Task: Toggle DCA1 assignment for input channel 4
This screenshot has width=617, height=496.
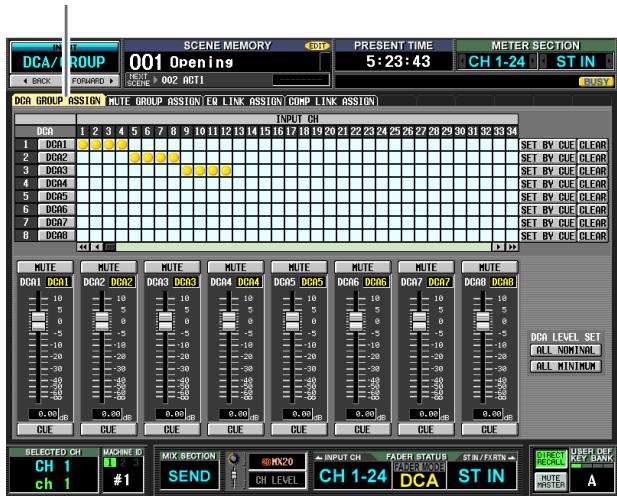Action: [122, 145]
